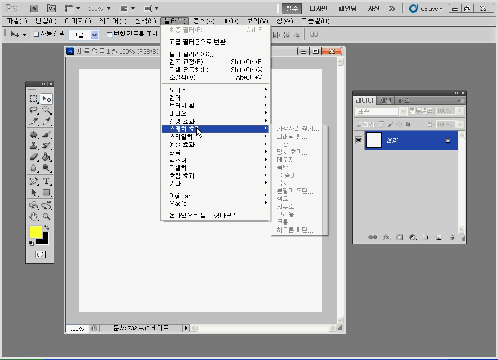498x360 pixels.
Task: Switch to the Design workspace
Action: pyautogui.click(x=318, y=9)
